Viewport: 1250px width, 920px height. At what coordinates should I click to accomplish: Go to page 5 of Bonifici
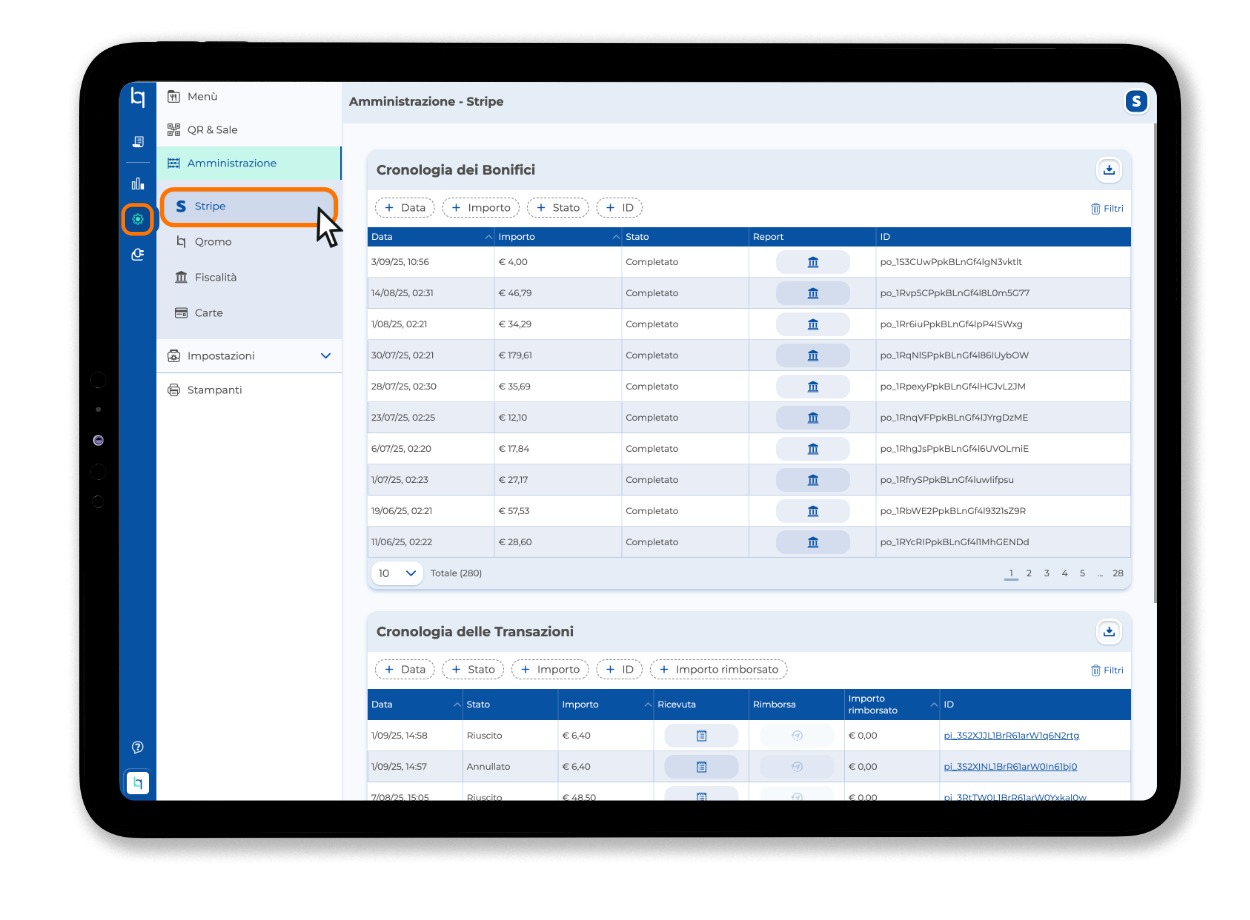(1082, 574)
